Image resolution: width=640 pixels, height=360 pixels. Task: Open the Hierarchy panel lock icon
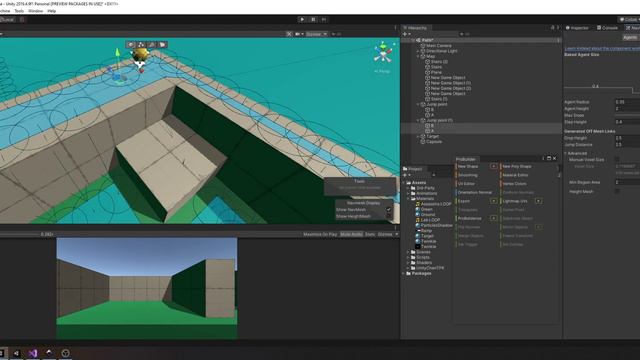pyautogui.click(x=553, y=28)
